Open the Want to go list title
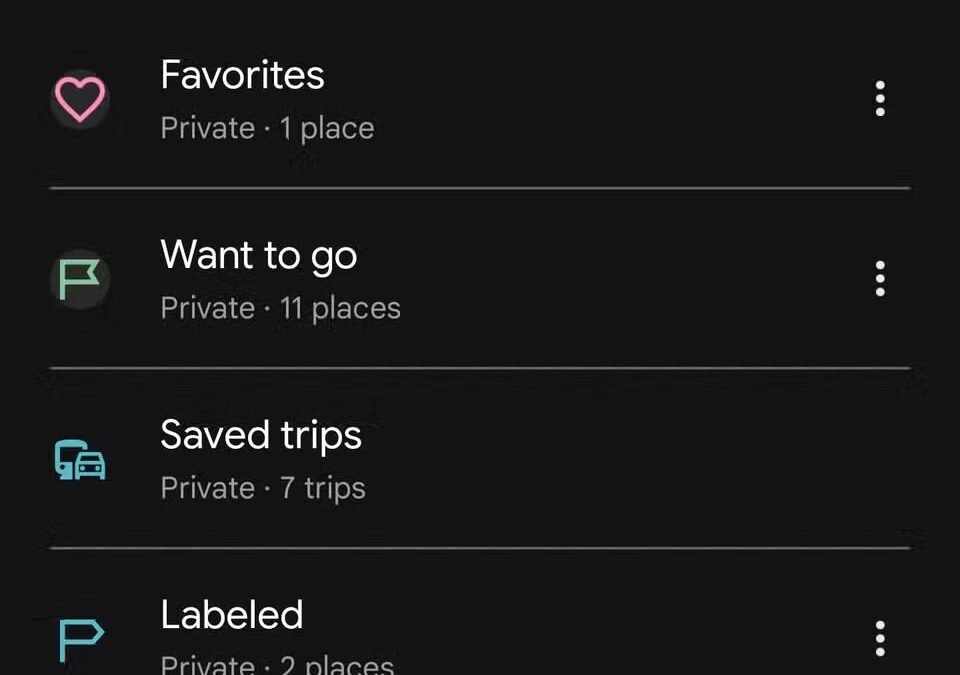960x675 pixels. tap(258, 256)
